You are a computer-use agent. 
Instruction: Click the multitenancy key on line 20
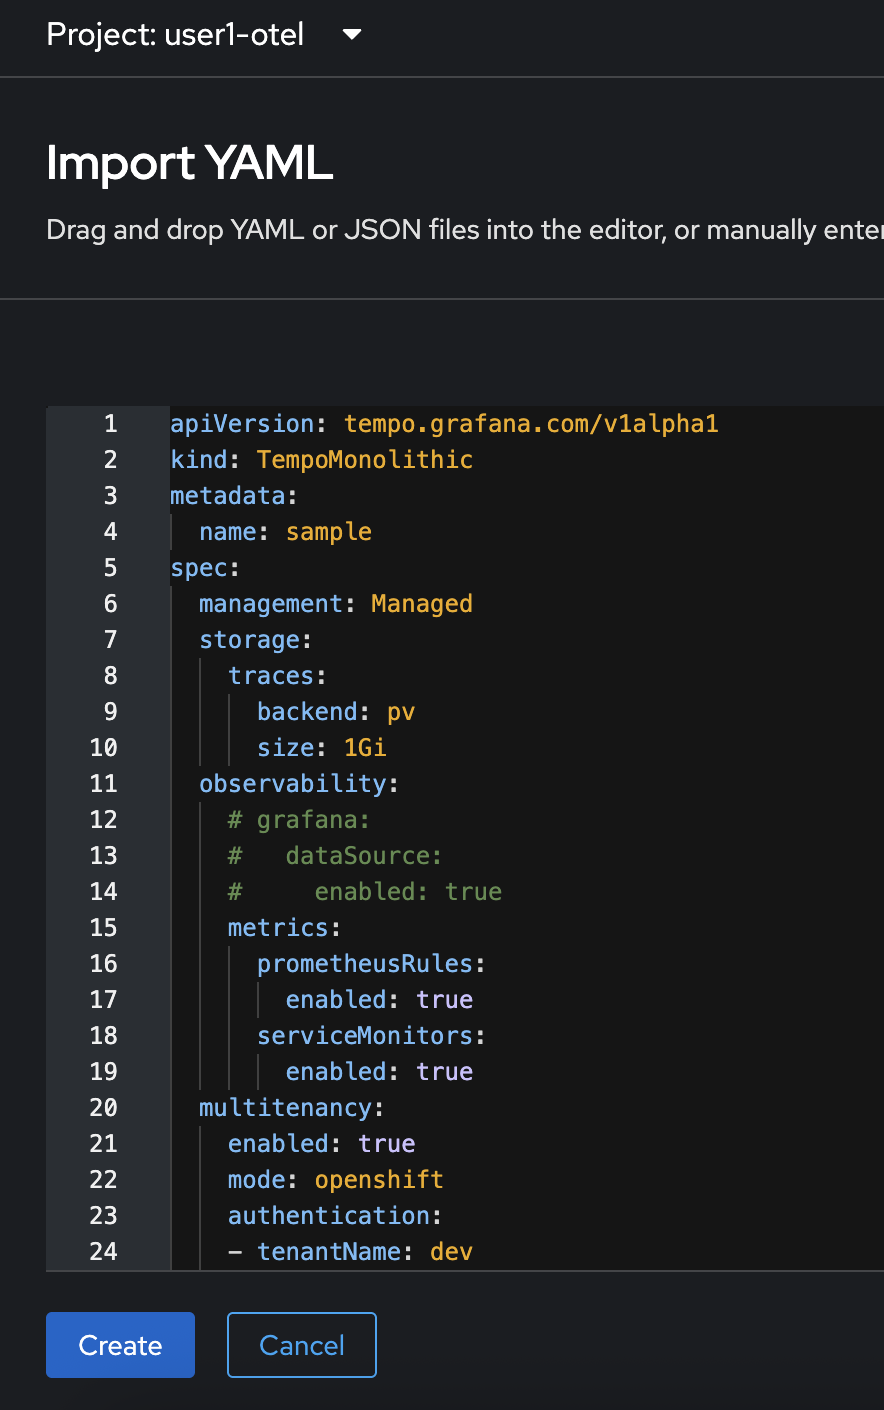click(286, 1108)
